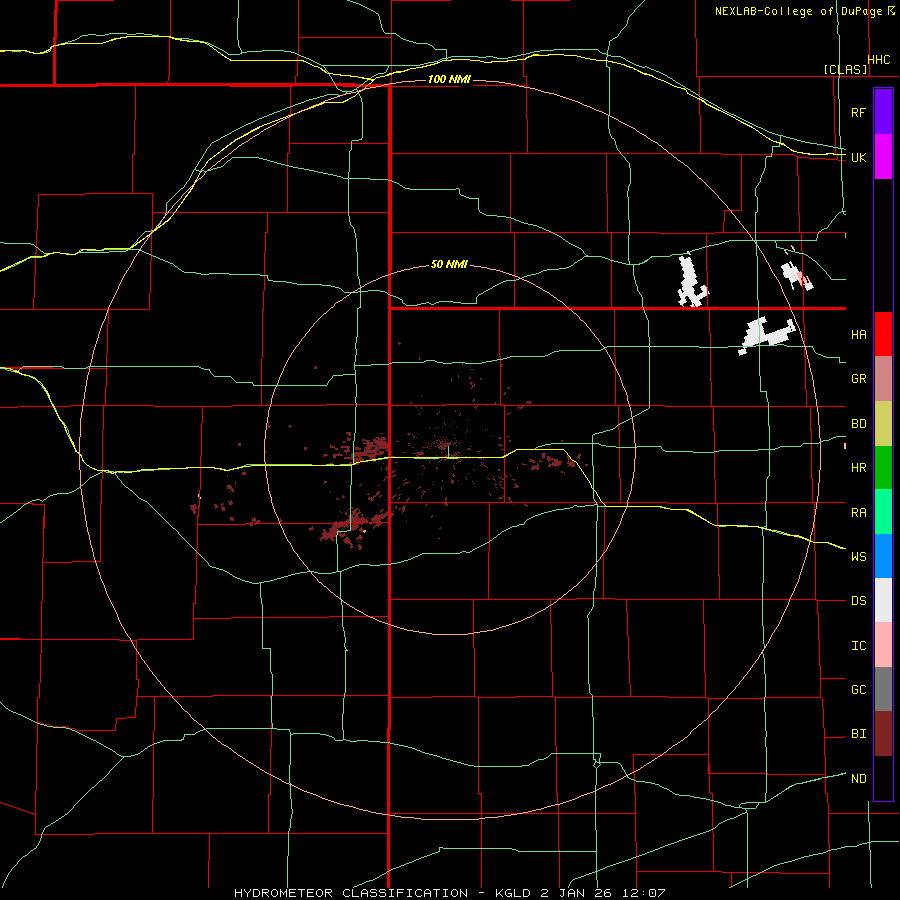Click the DS legend label

point(858,601)
